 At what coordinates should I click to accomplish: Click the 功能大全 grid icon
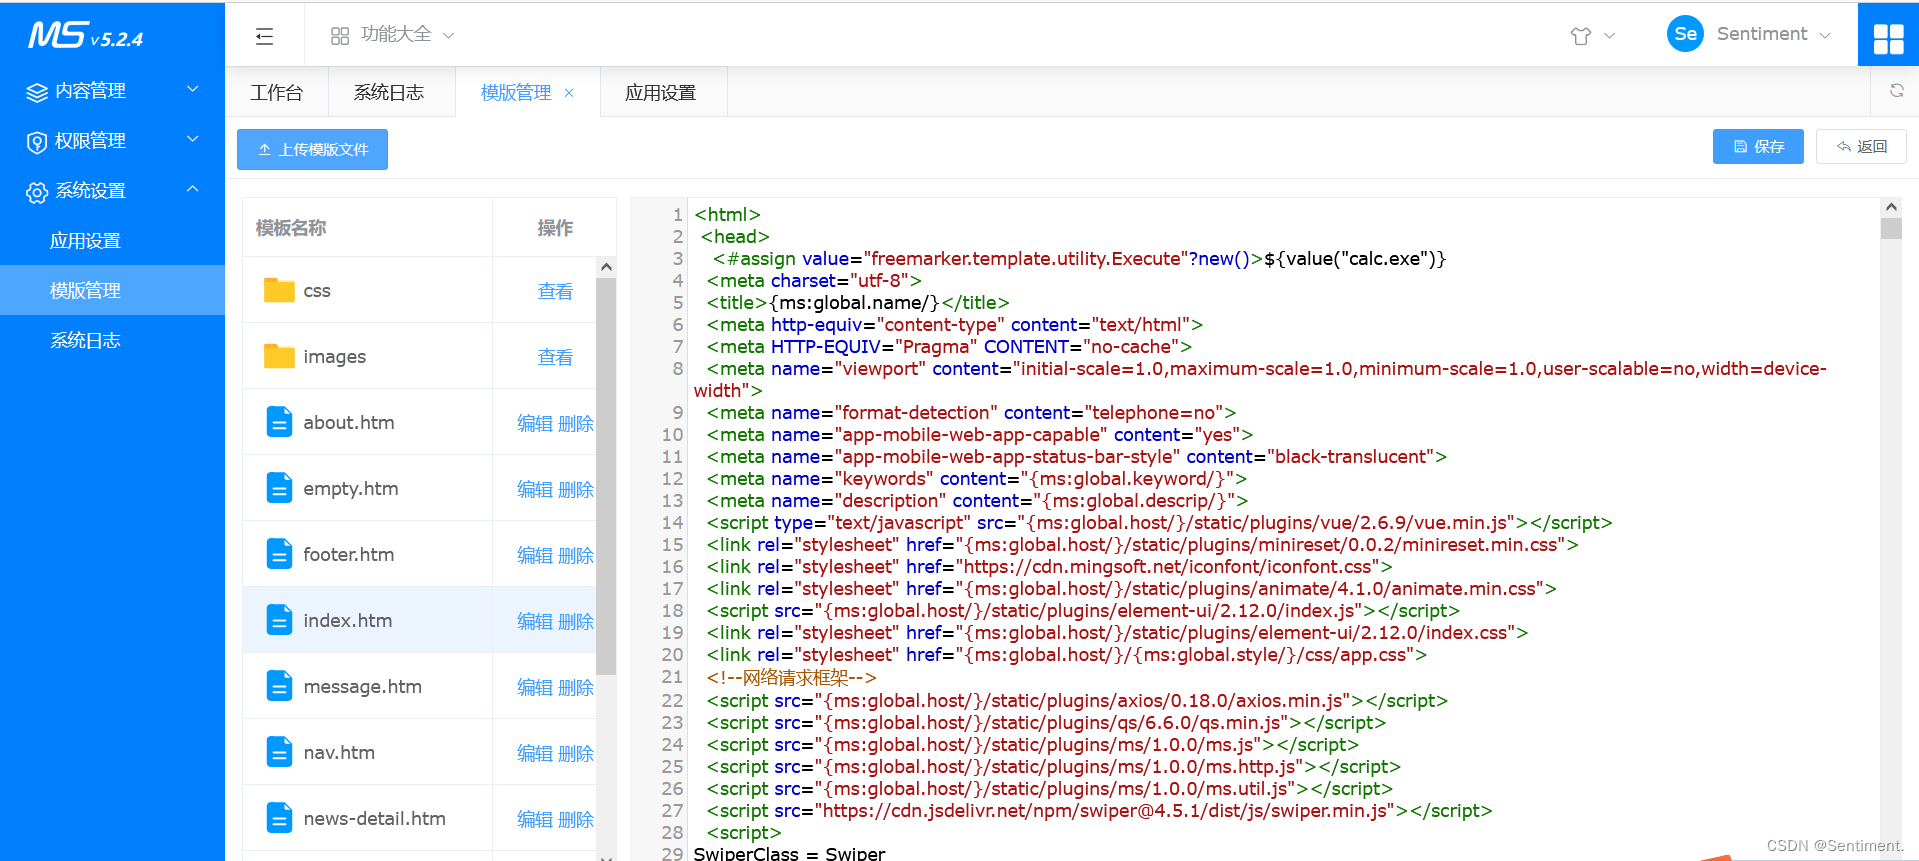point(340,36)
